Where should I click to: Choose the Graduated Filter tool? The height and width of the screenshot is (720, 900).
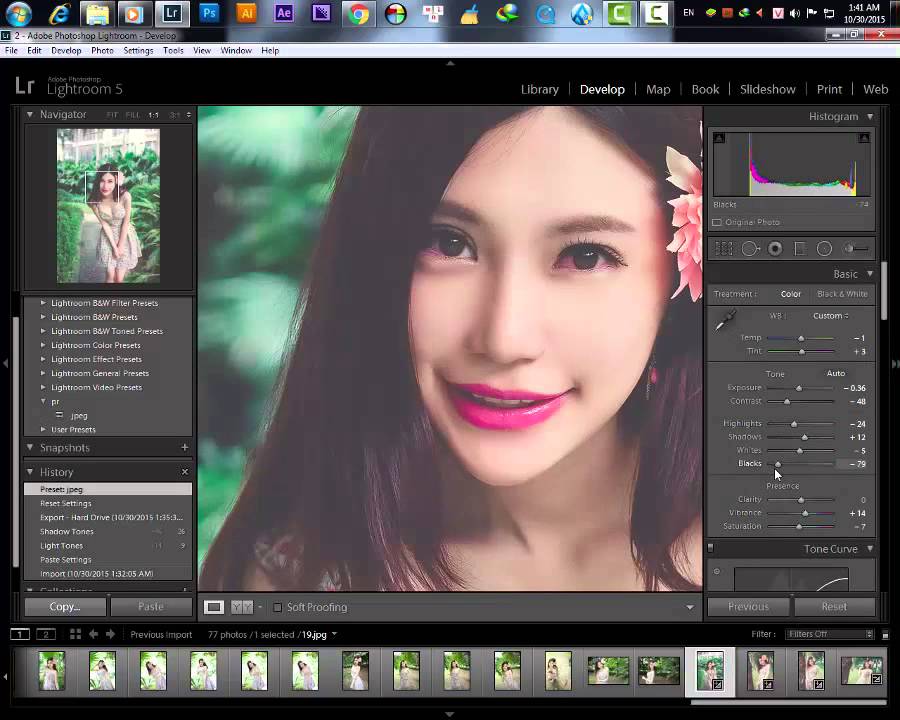[x=800, y=249]
